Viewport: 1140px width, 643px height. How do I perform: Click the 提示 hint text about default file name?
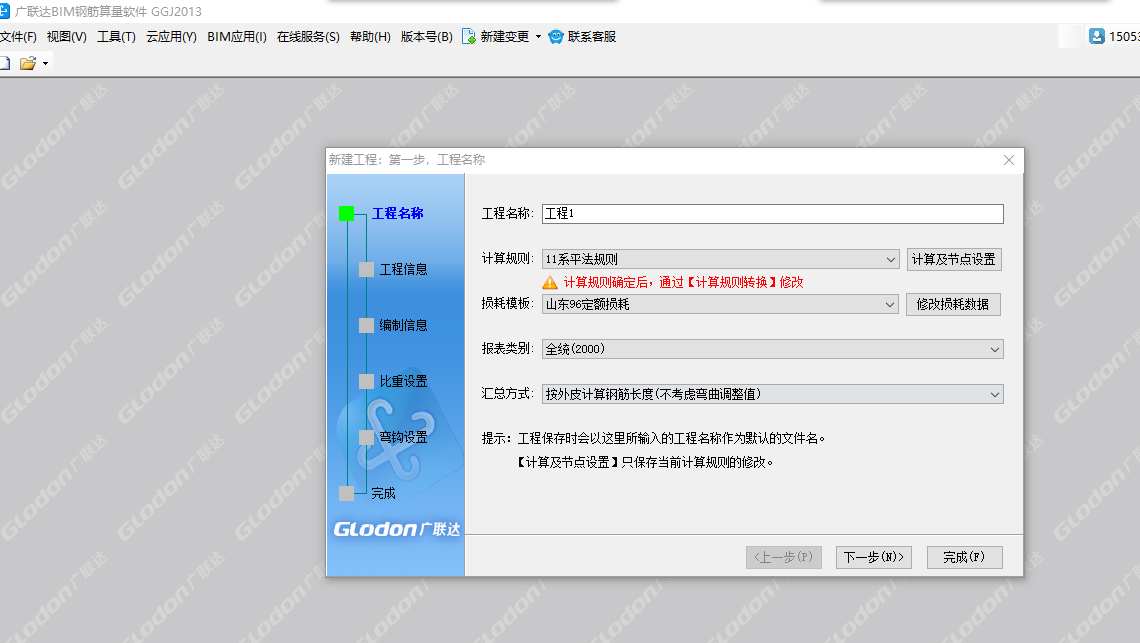[654, 438]
